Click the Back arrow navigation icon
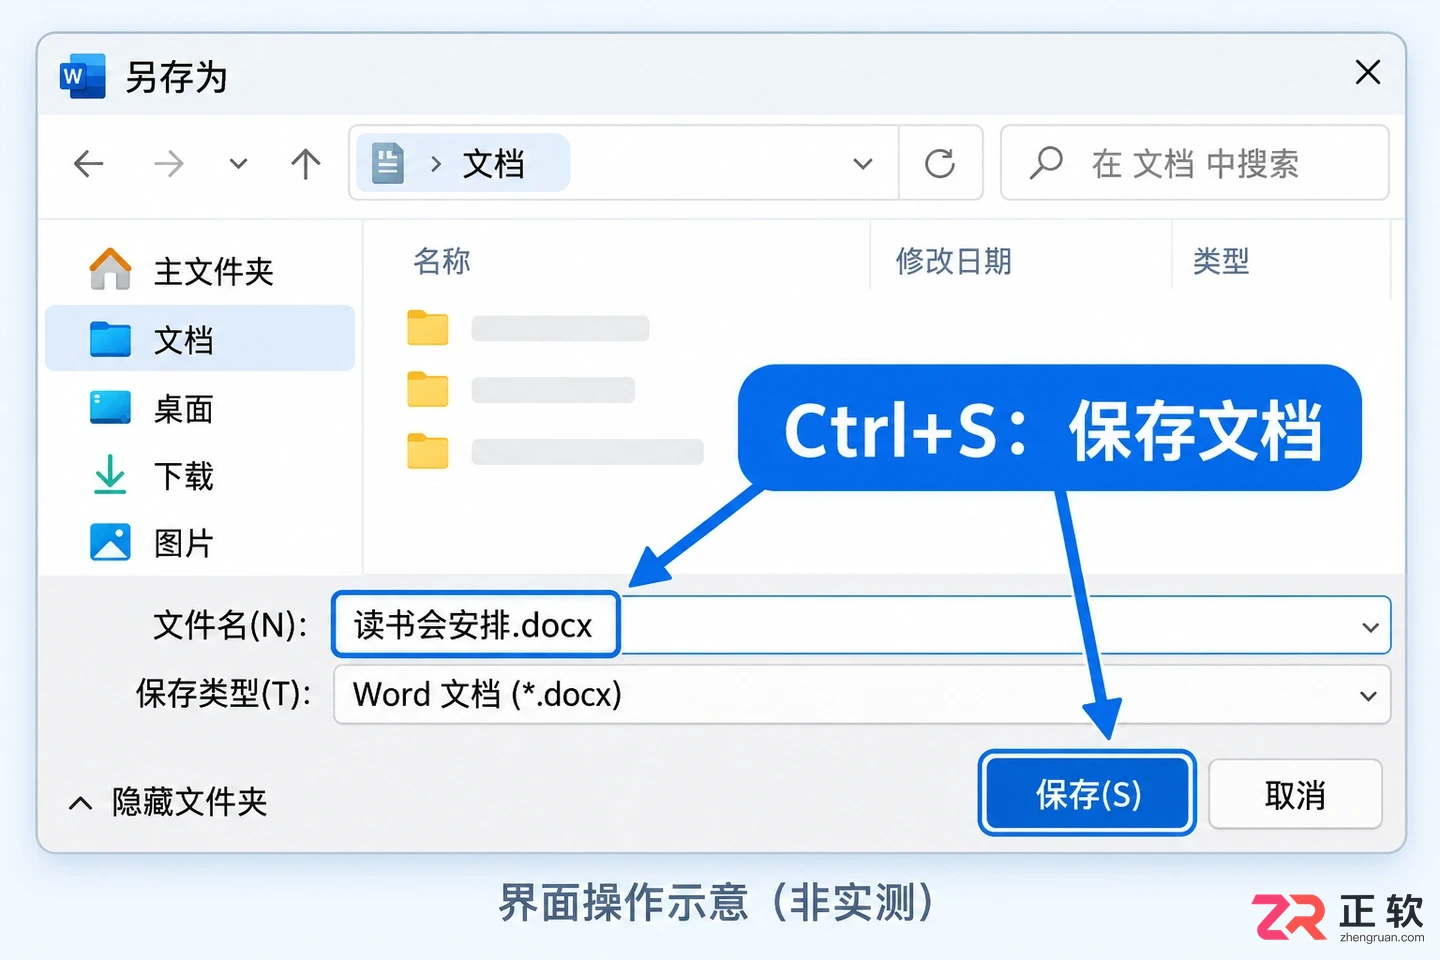Viewport: 1440px width, 960px height. click(x=89, y=163)
